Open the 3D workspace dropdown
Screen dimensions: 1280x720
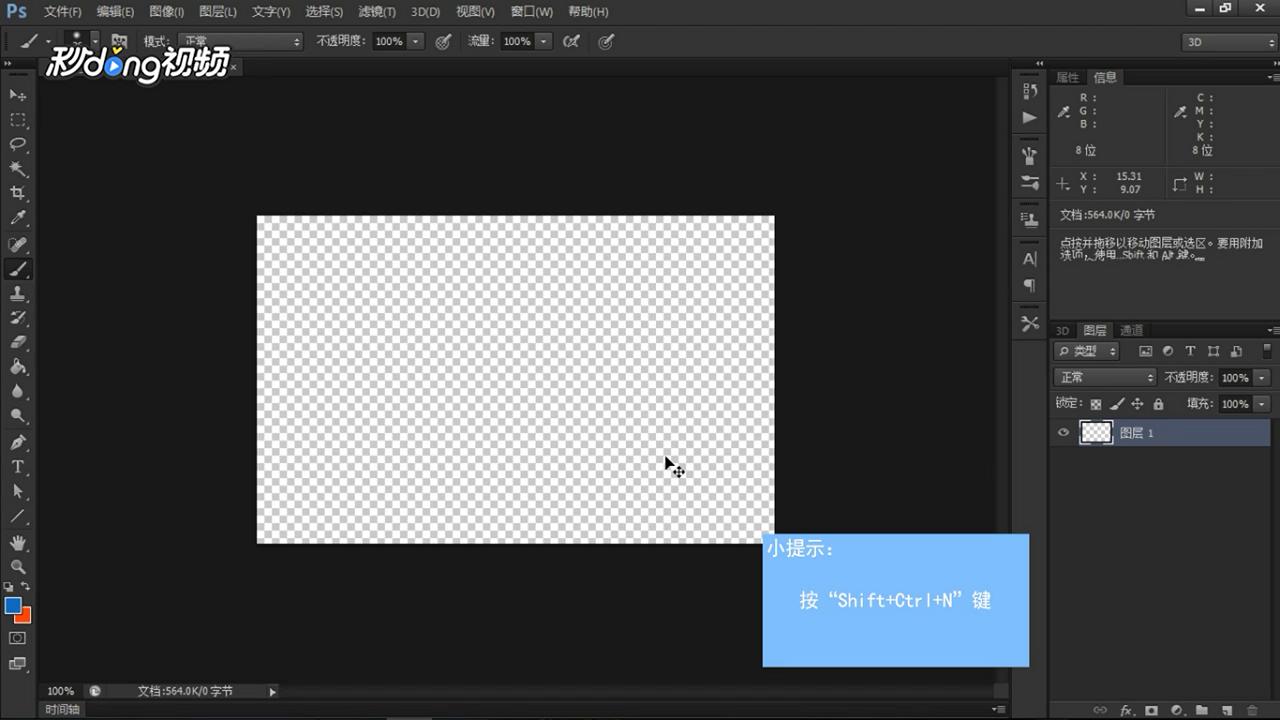coord(1229,42)
